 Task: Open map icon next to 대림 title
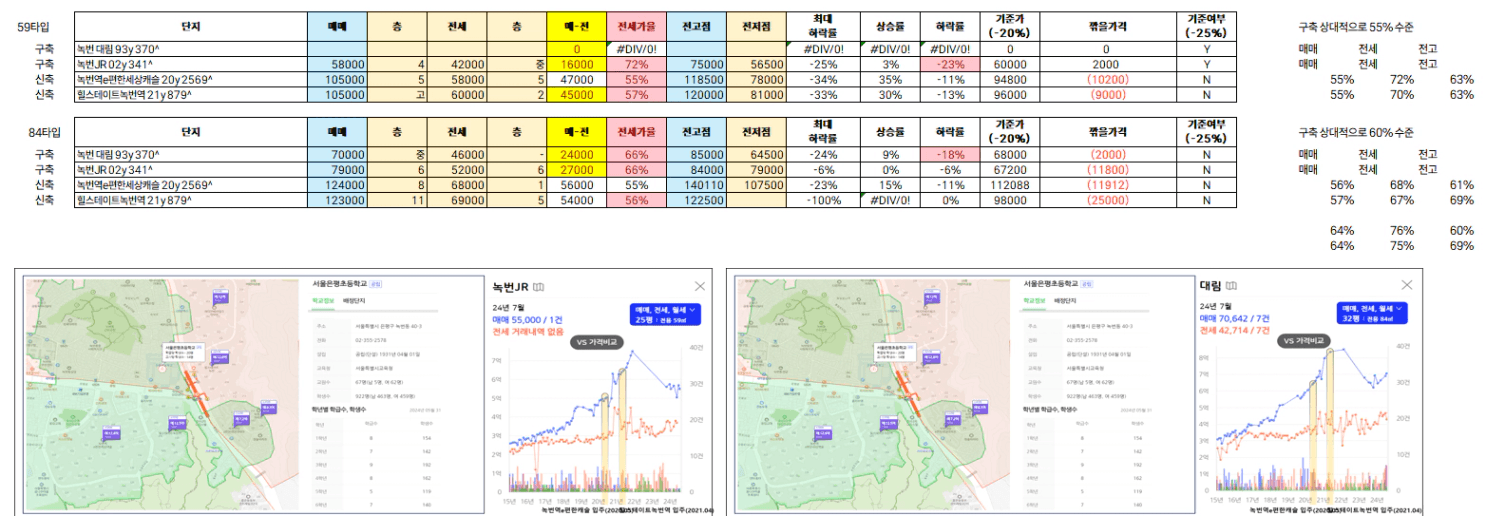click(1233, 287)
